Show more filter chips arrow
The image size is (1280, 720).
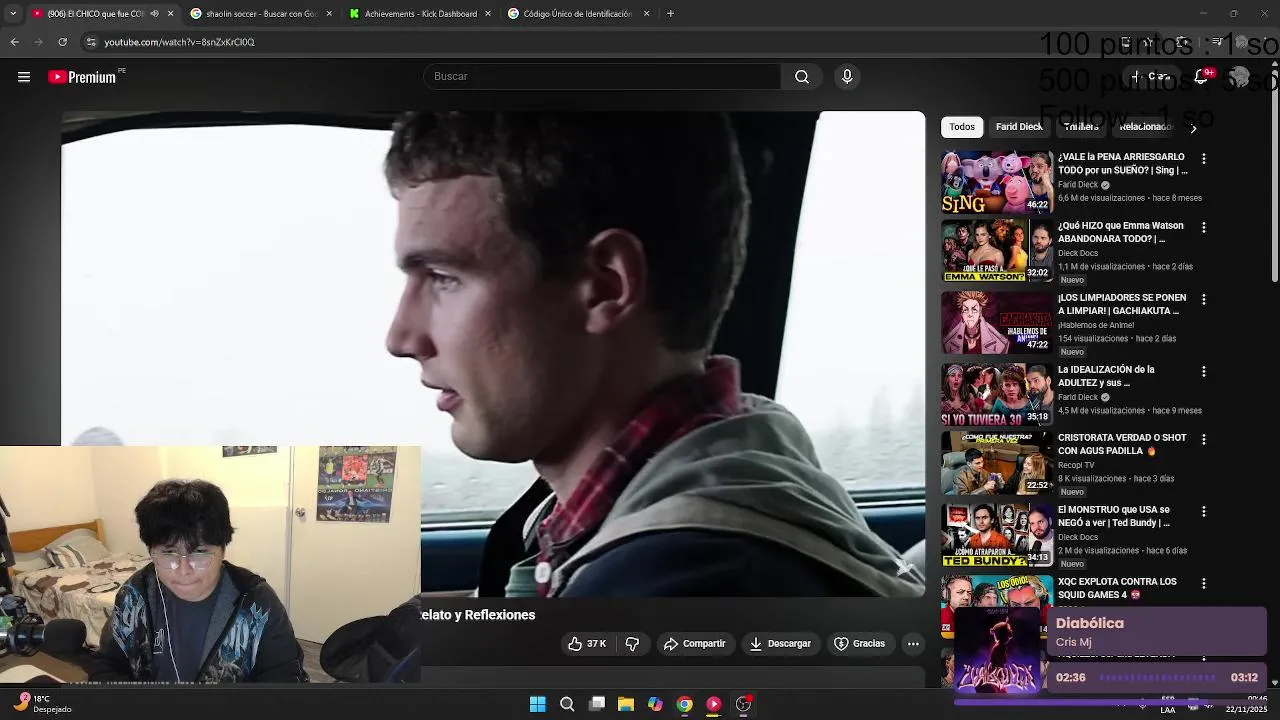(1193, 128)
